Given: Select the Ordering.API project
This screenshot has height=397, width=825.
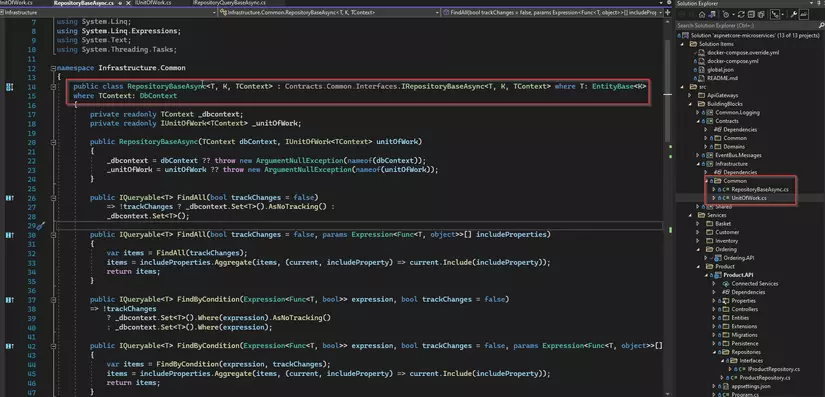Looking at the screenshot, I should pos(738,258).
